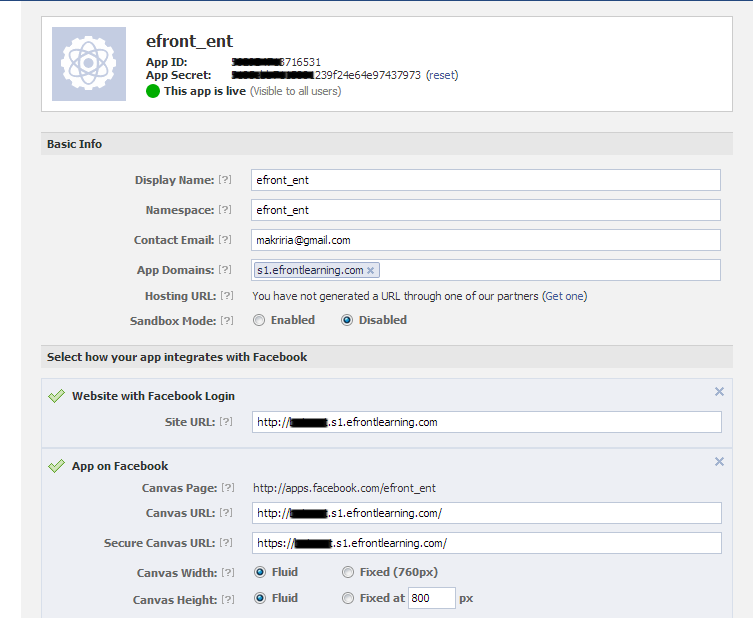Click the Website with Facebook Login checkmark
753x618 pixels.
point(56,396)
